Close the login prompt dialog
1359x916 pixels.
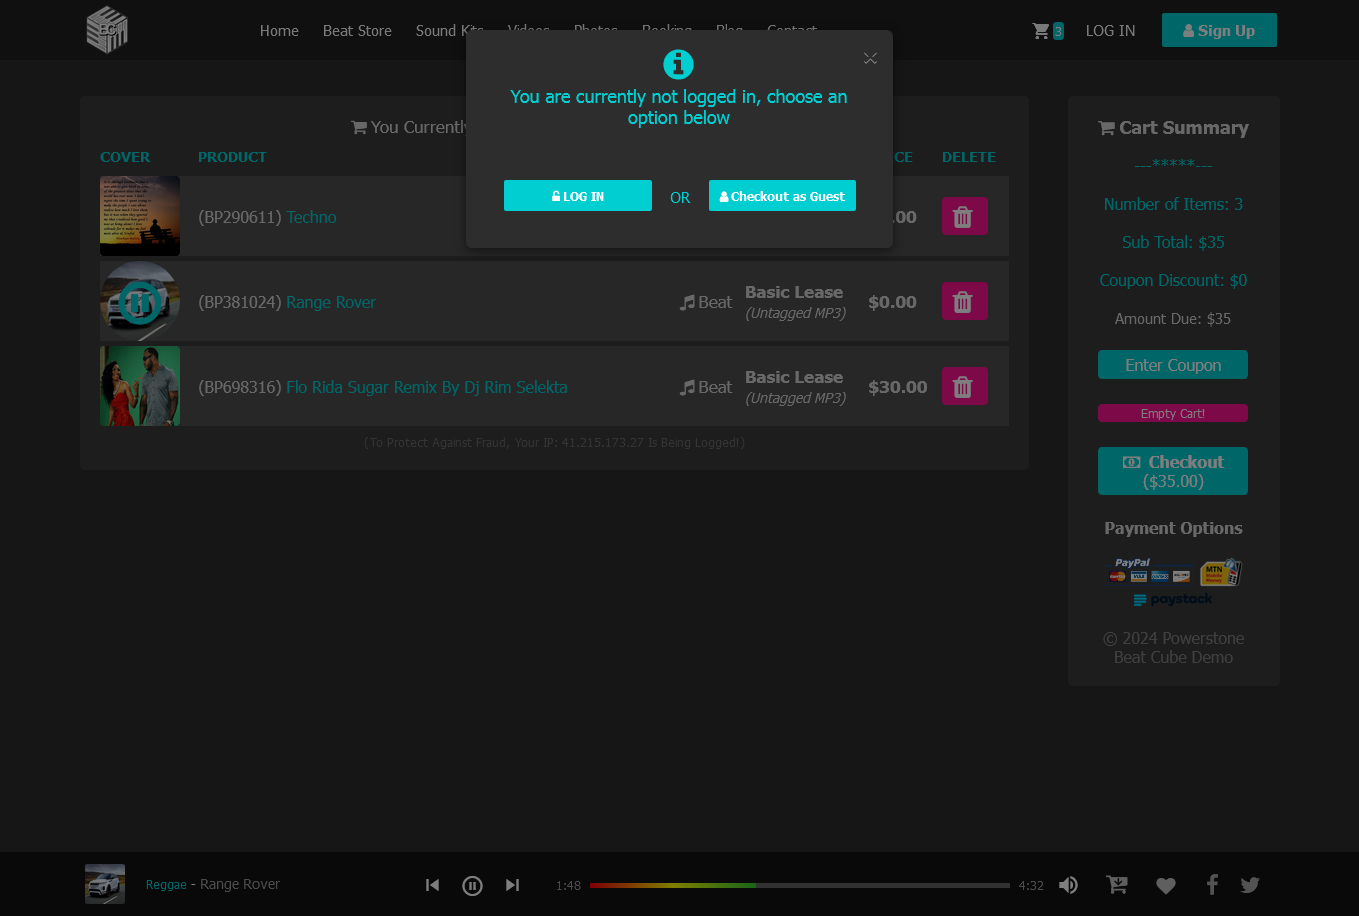[870, 59]
